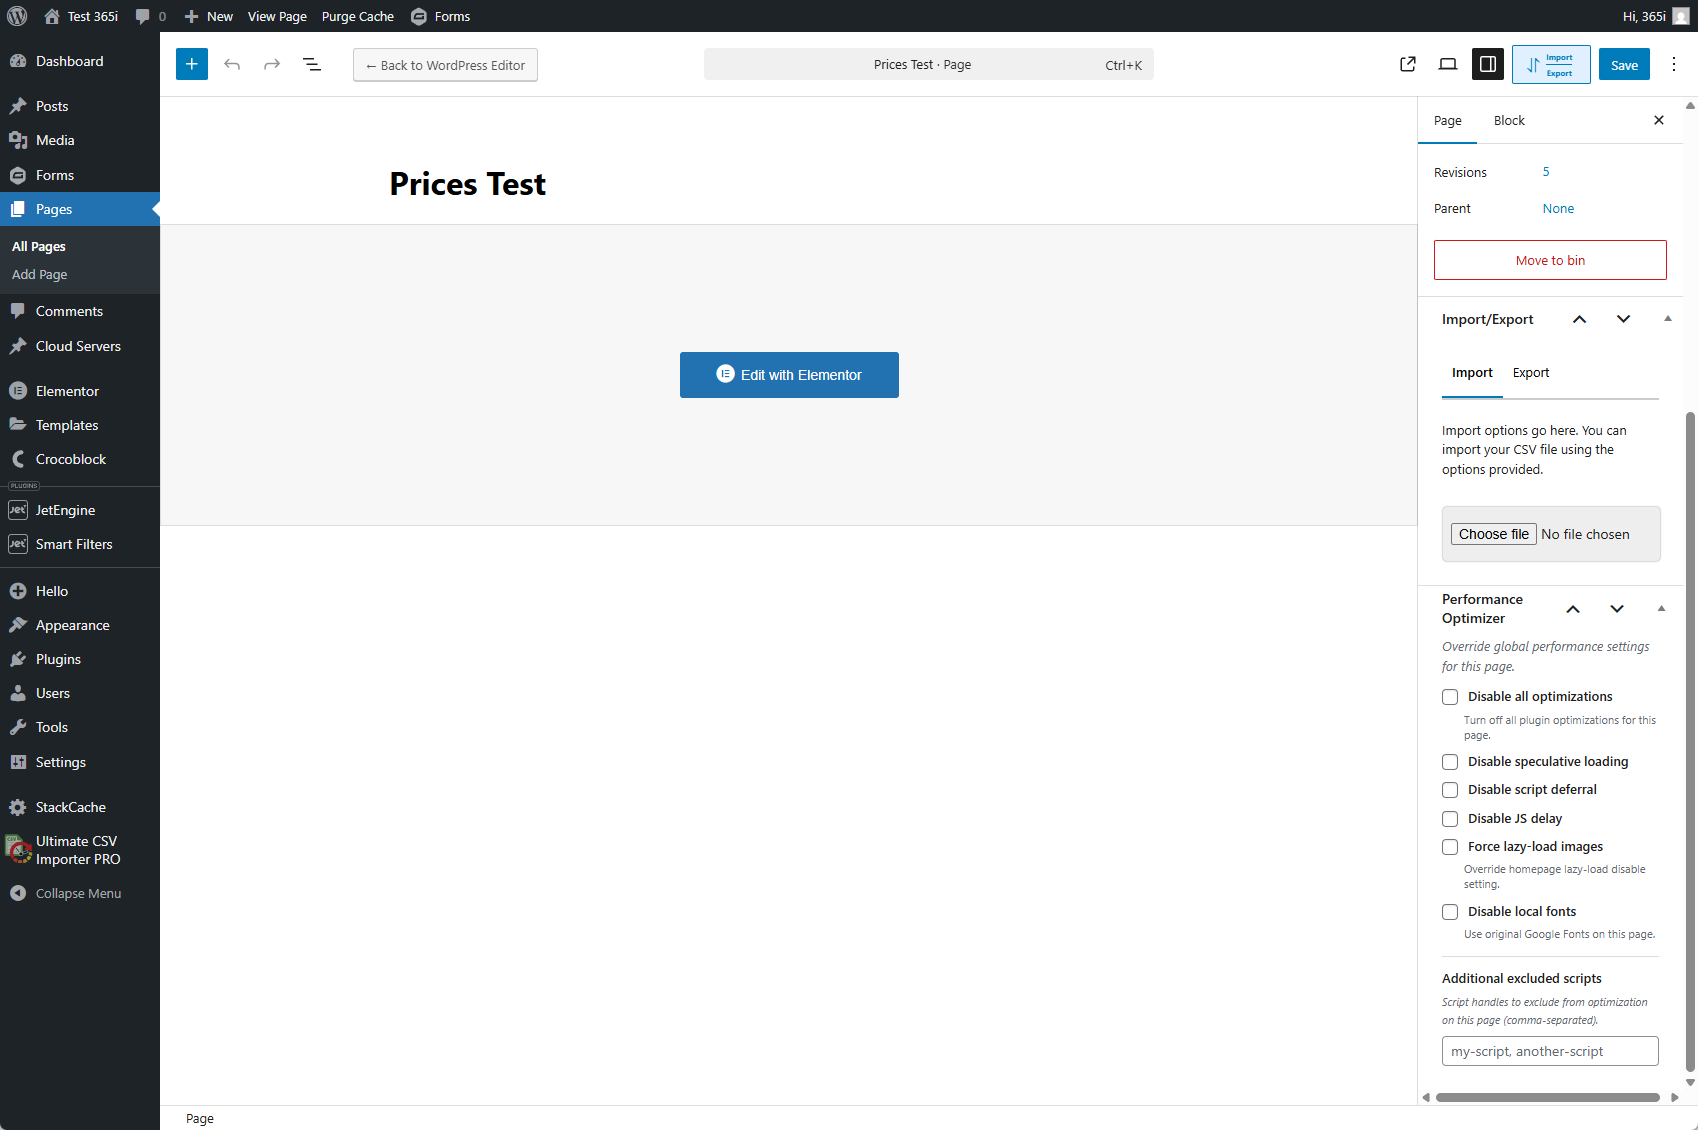Switch to the Block tab

pyautogui.click(x=1509, y=120)
